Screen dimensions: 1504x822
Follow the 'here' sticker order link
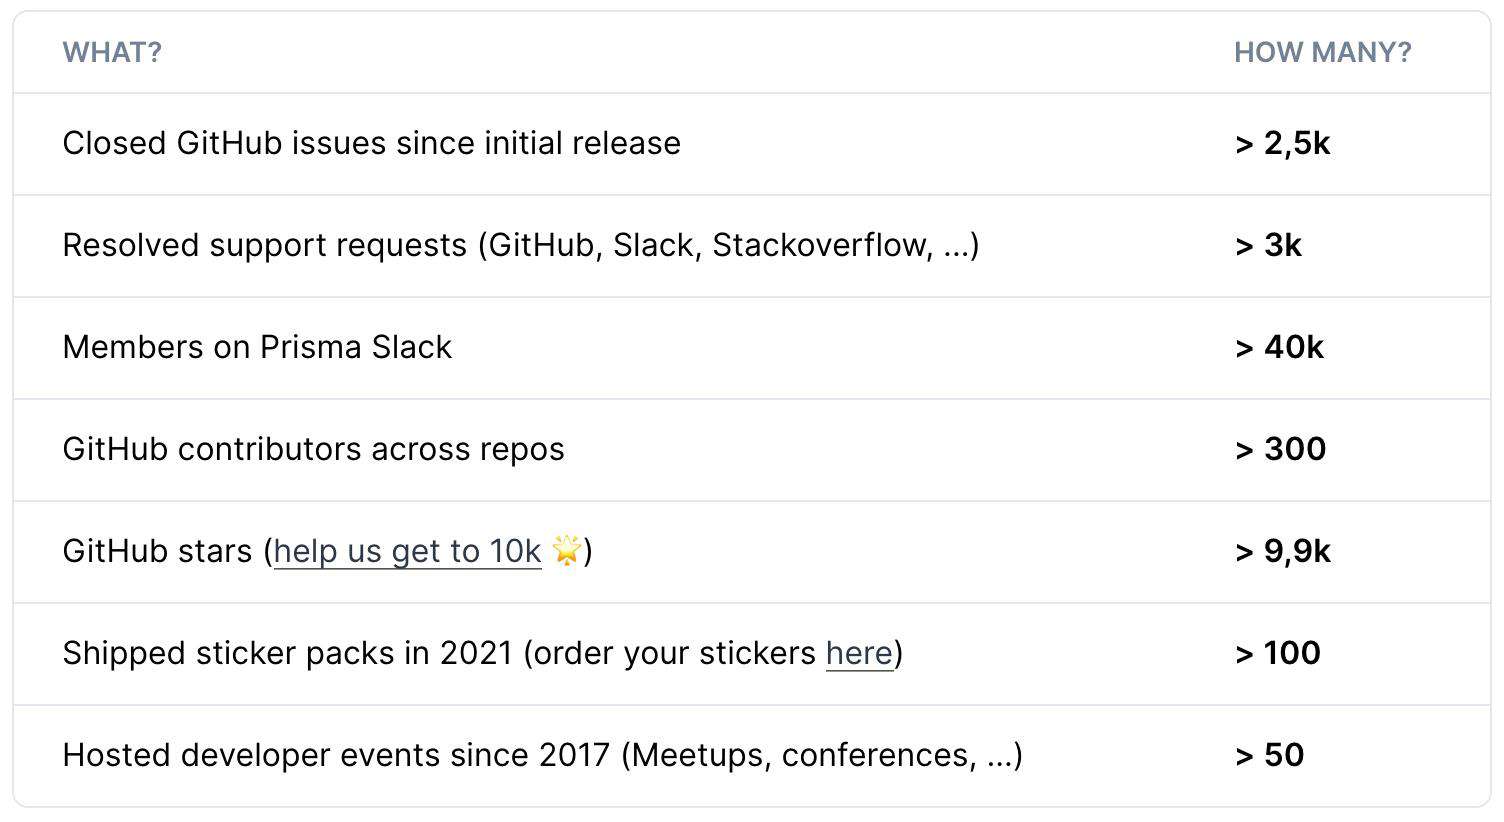(x=859, y=653)
